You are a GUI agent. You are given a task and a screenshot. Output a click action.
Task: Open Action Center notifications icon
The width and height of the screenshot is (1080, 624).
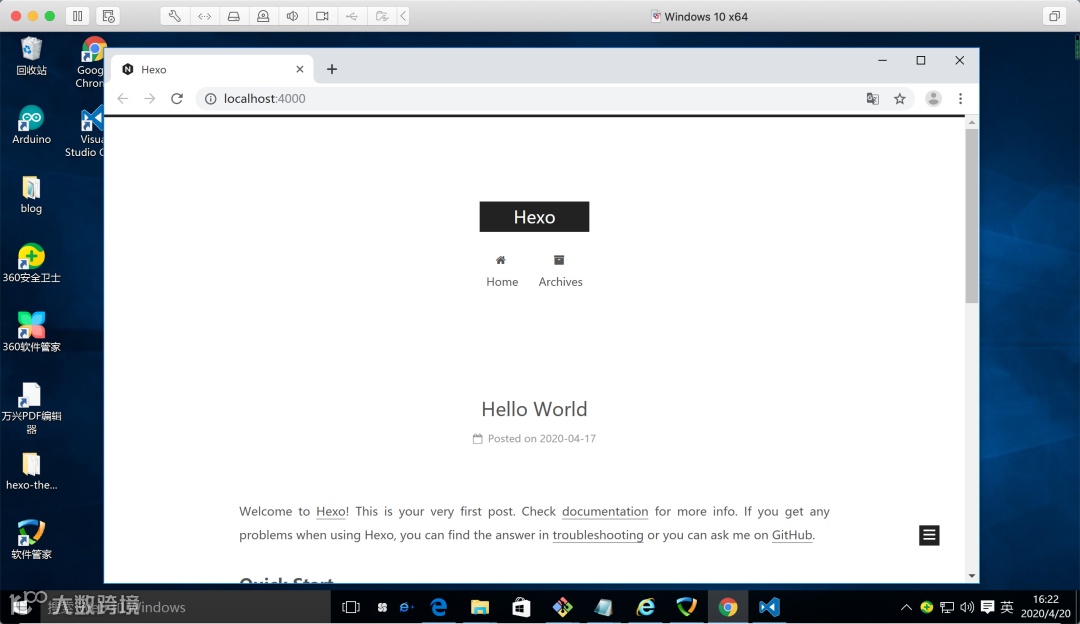(x=987, y=607)
